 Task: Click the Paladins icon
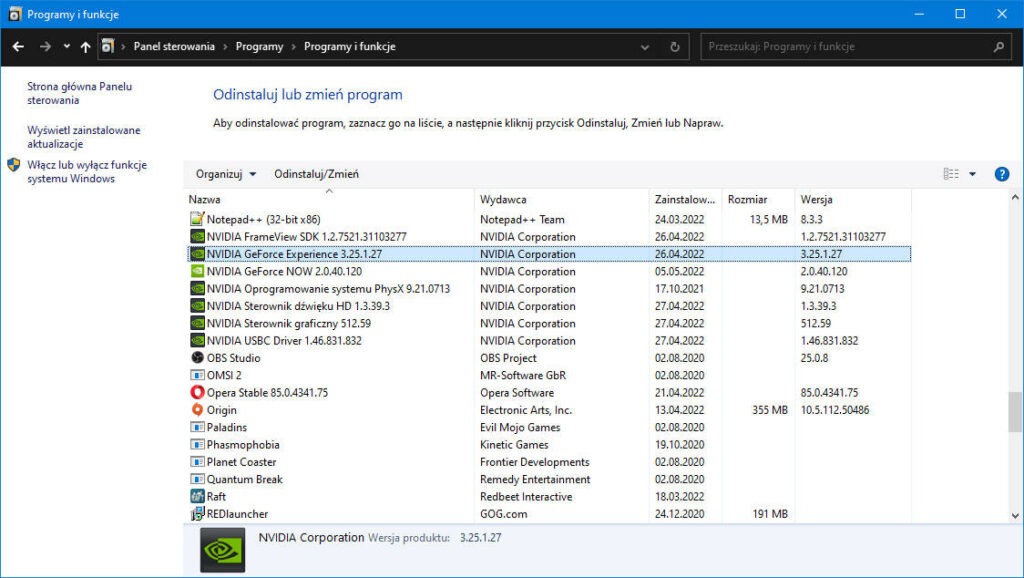click(197, 426)
